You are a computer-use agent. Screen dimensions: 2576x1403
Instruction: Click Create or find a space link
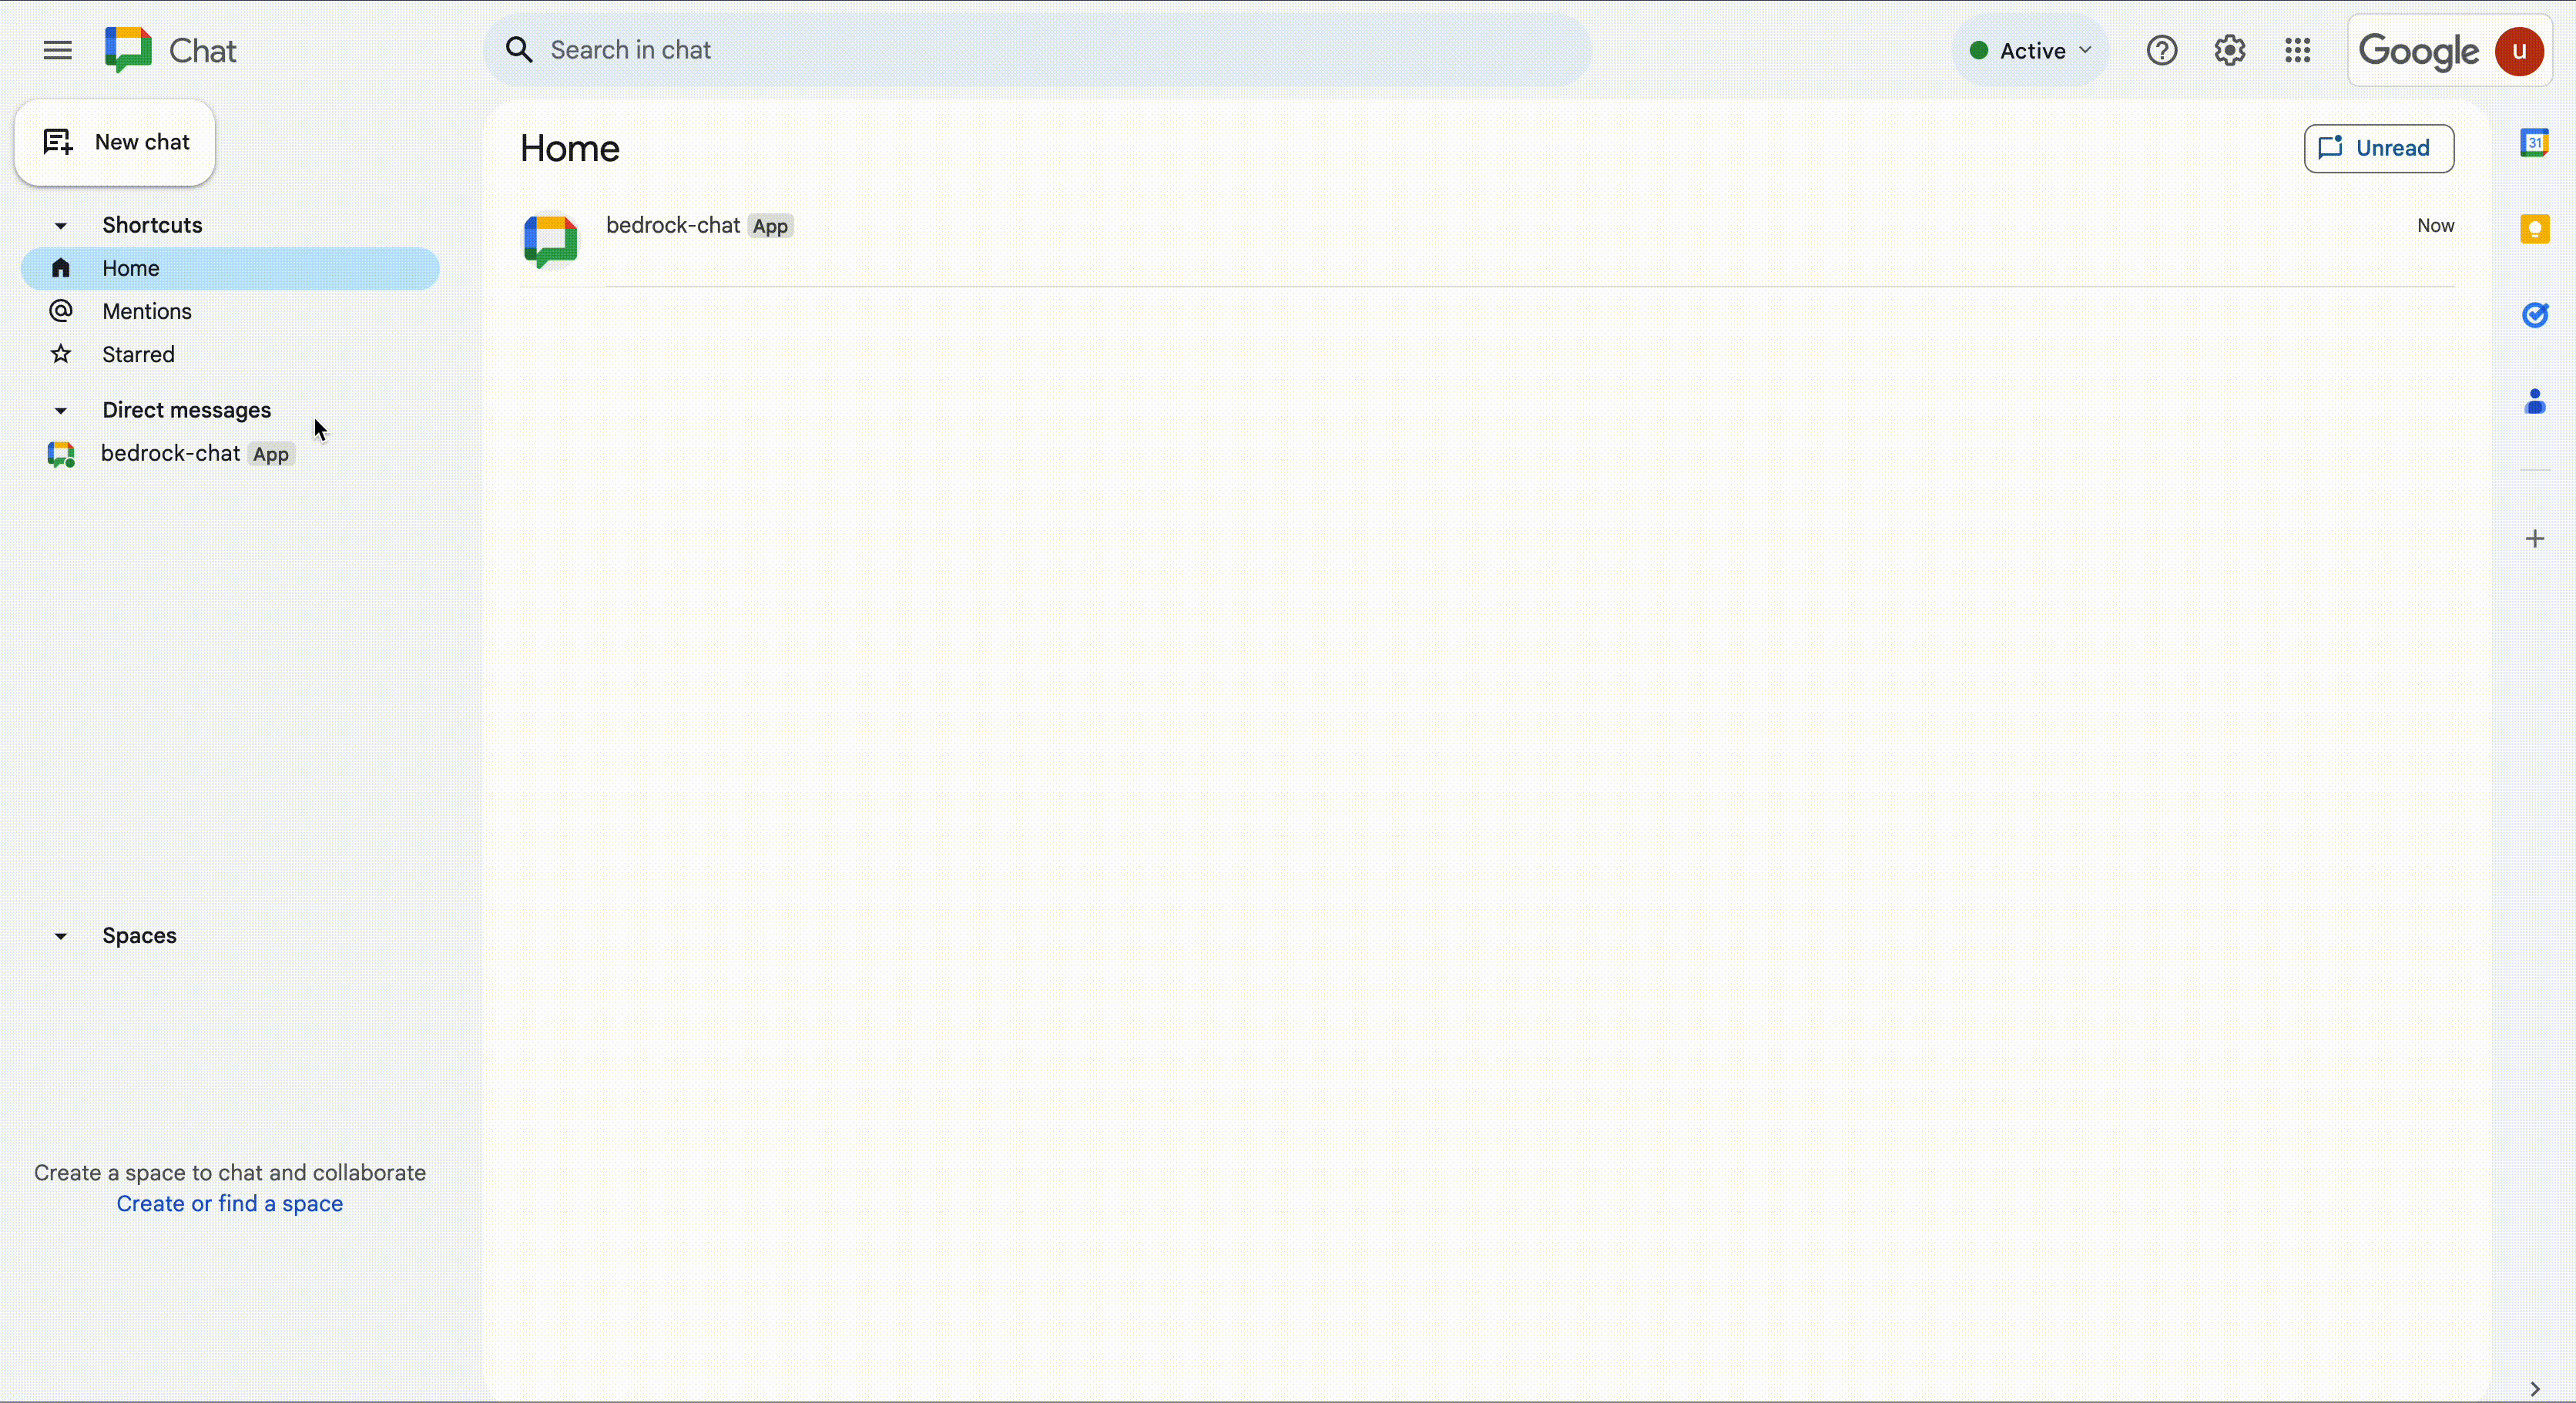click(x=229, y=1203)
